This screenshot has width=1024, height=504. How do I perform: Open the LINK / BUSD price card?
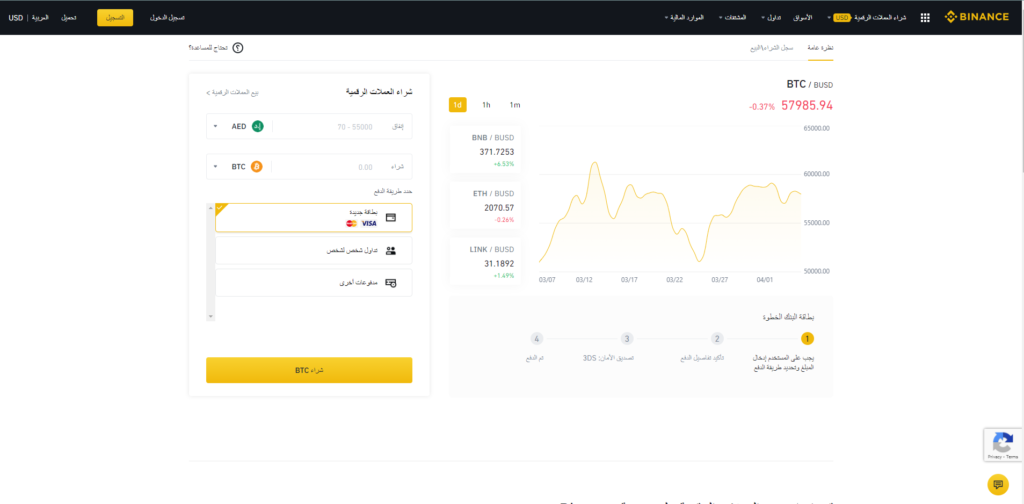pos(485,261)
